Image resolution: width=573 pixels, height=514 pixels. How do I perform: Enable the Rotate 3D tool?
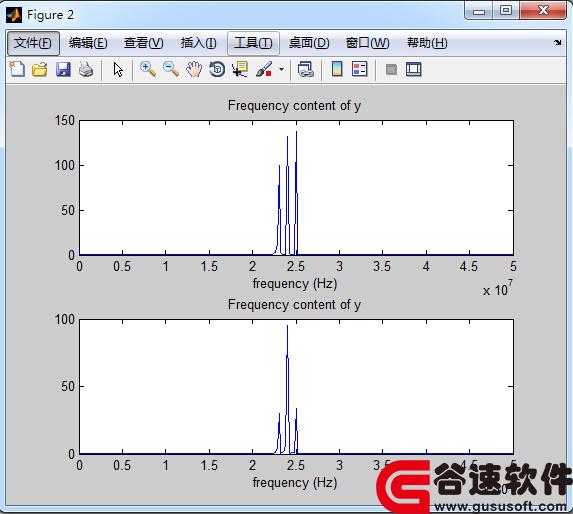217,69
